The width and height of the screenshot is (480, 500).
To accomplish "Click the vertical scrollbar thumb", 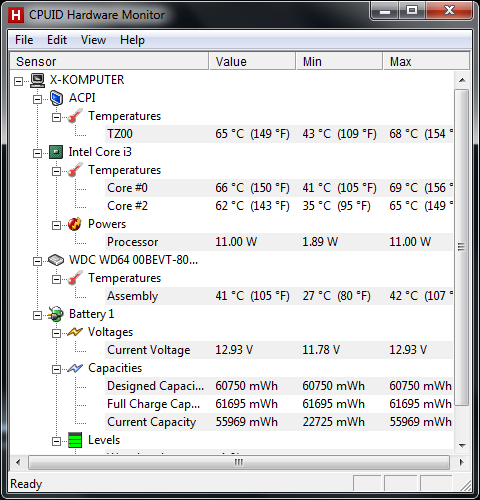I will (462, 247).
